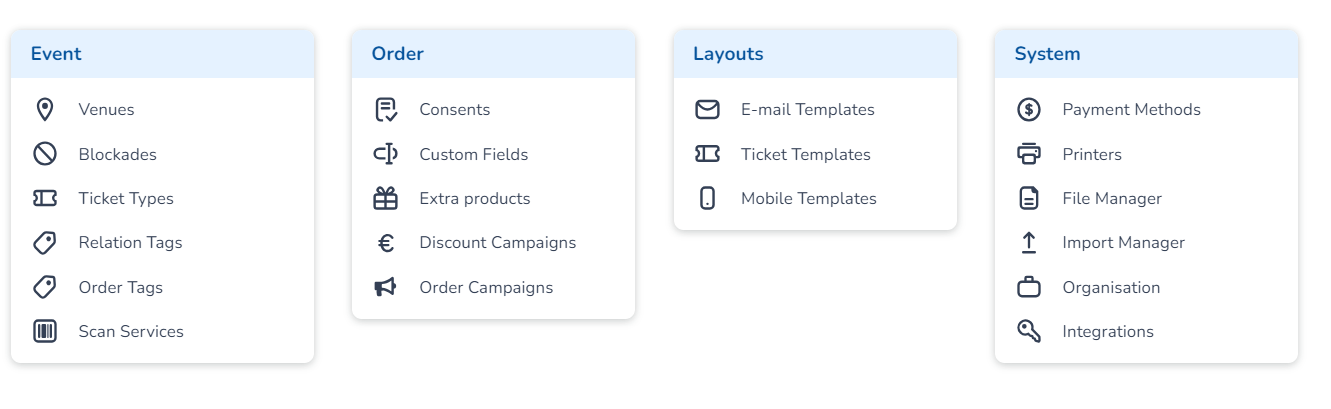Screen dimensions: 1331x409
Task: Click the Blockades prohibited circle icon
Action: tap(44, 154)
